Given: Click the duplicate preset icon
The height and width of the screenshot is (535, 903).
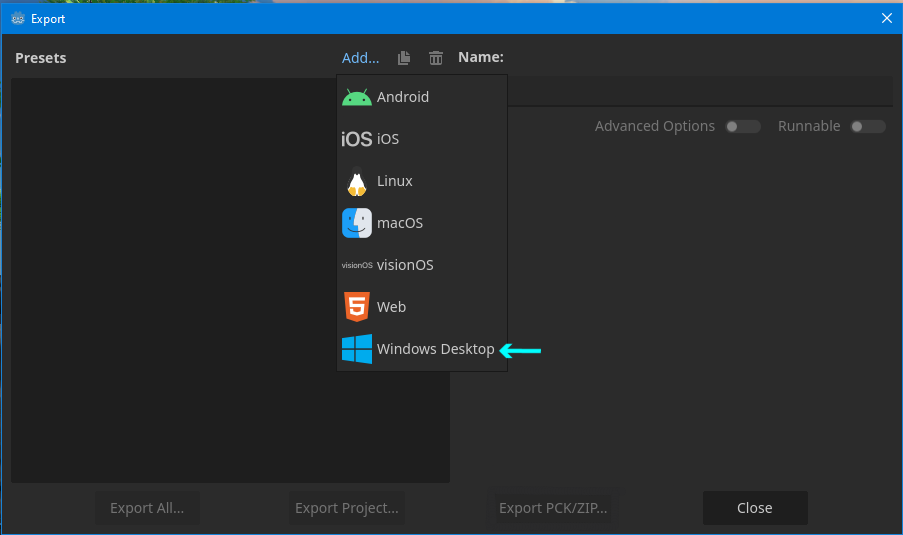Looking at the screenshot, I should coord(404,58).
